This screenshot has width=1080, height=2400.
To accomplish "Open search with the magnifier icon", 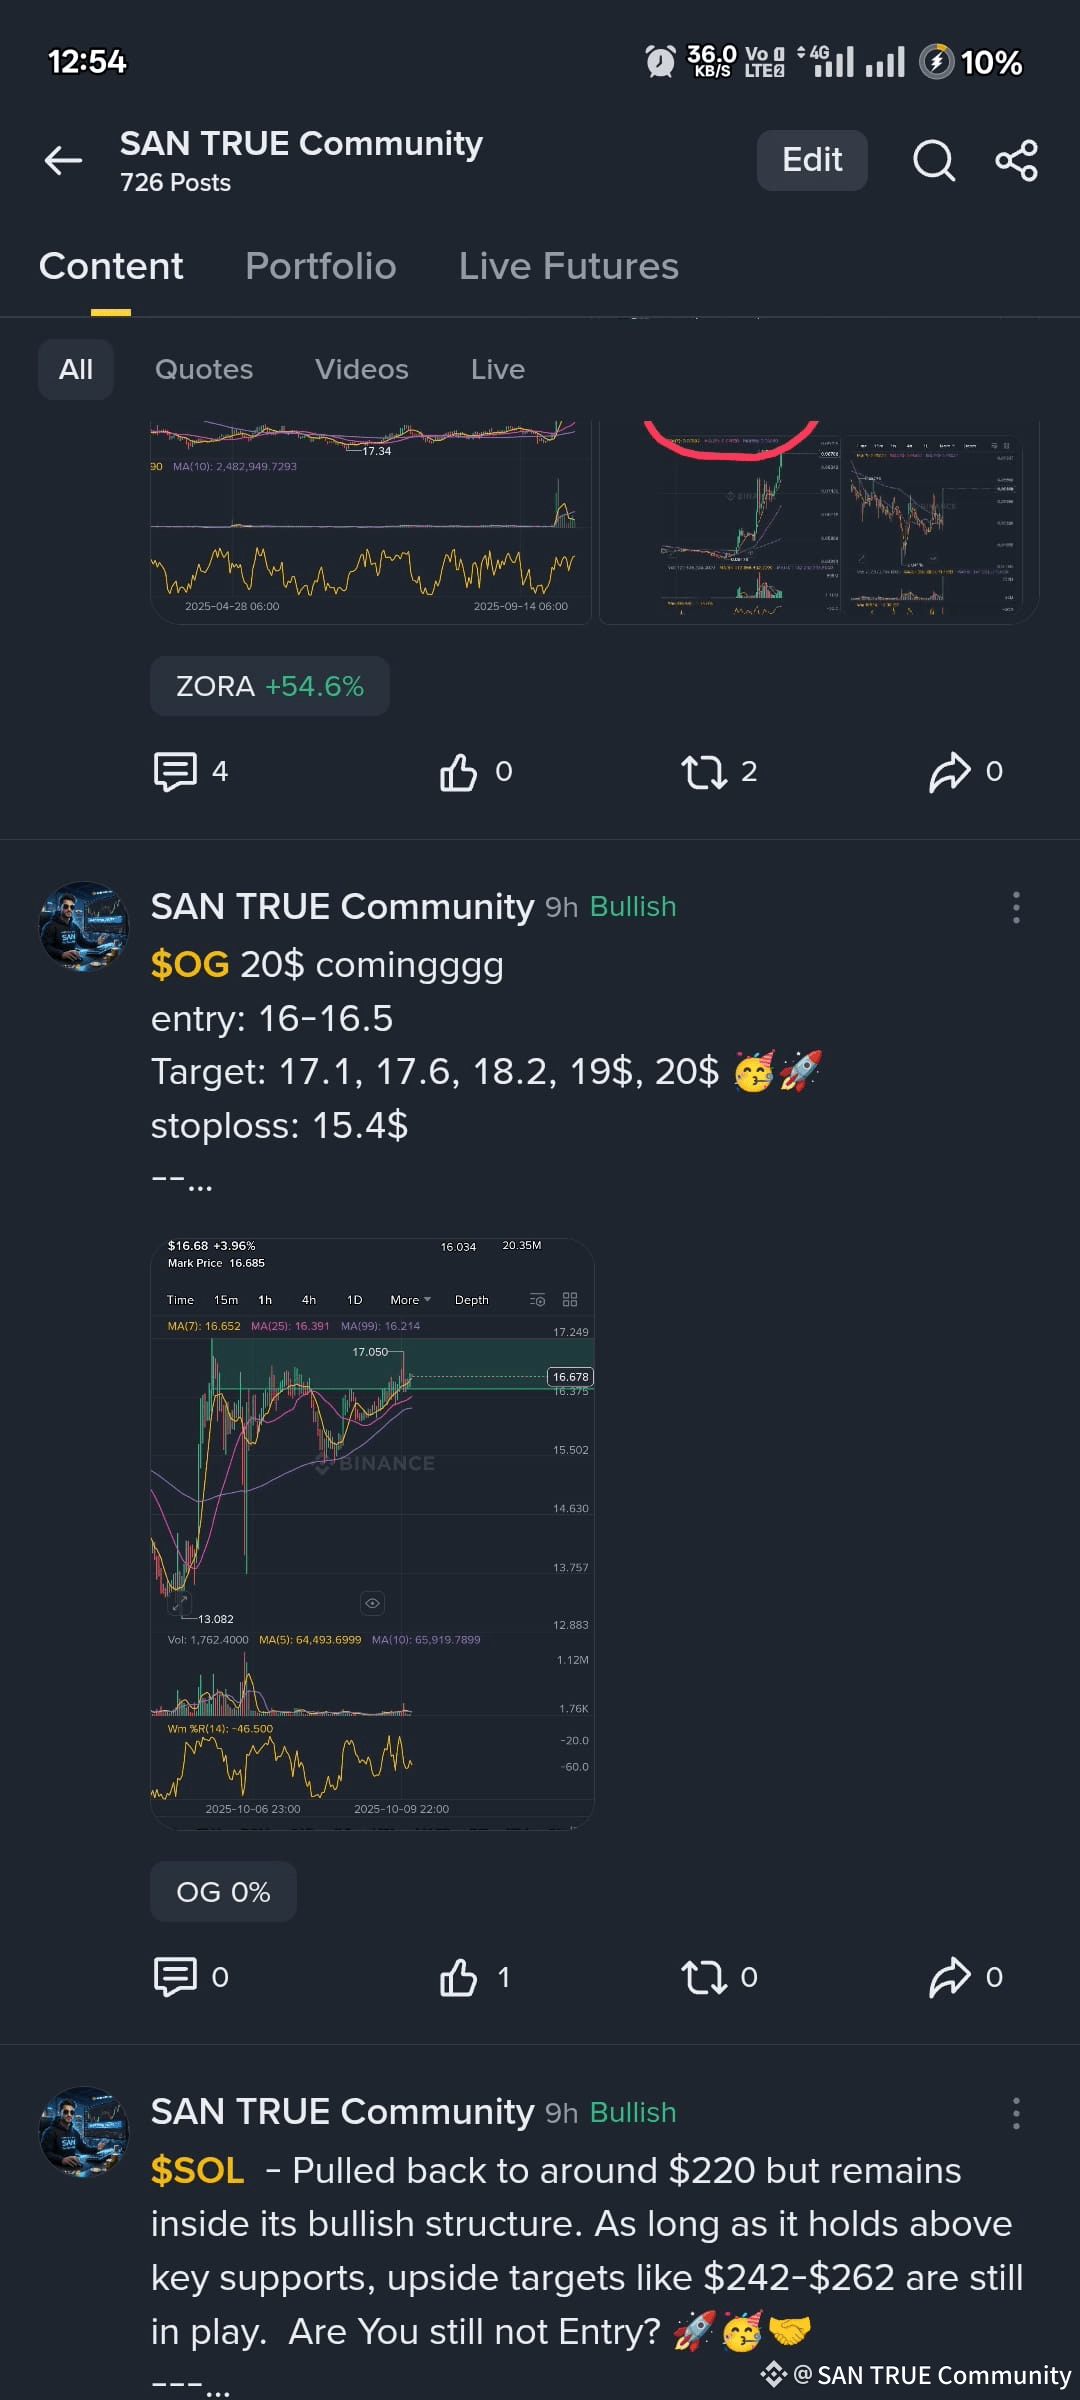I will 934,160.
